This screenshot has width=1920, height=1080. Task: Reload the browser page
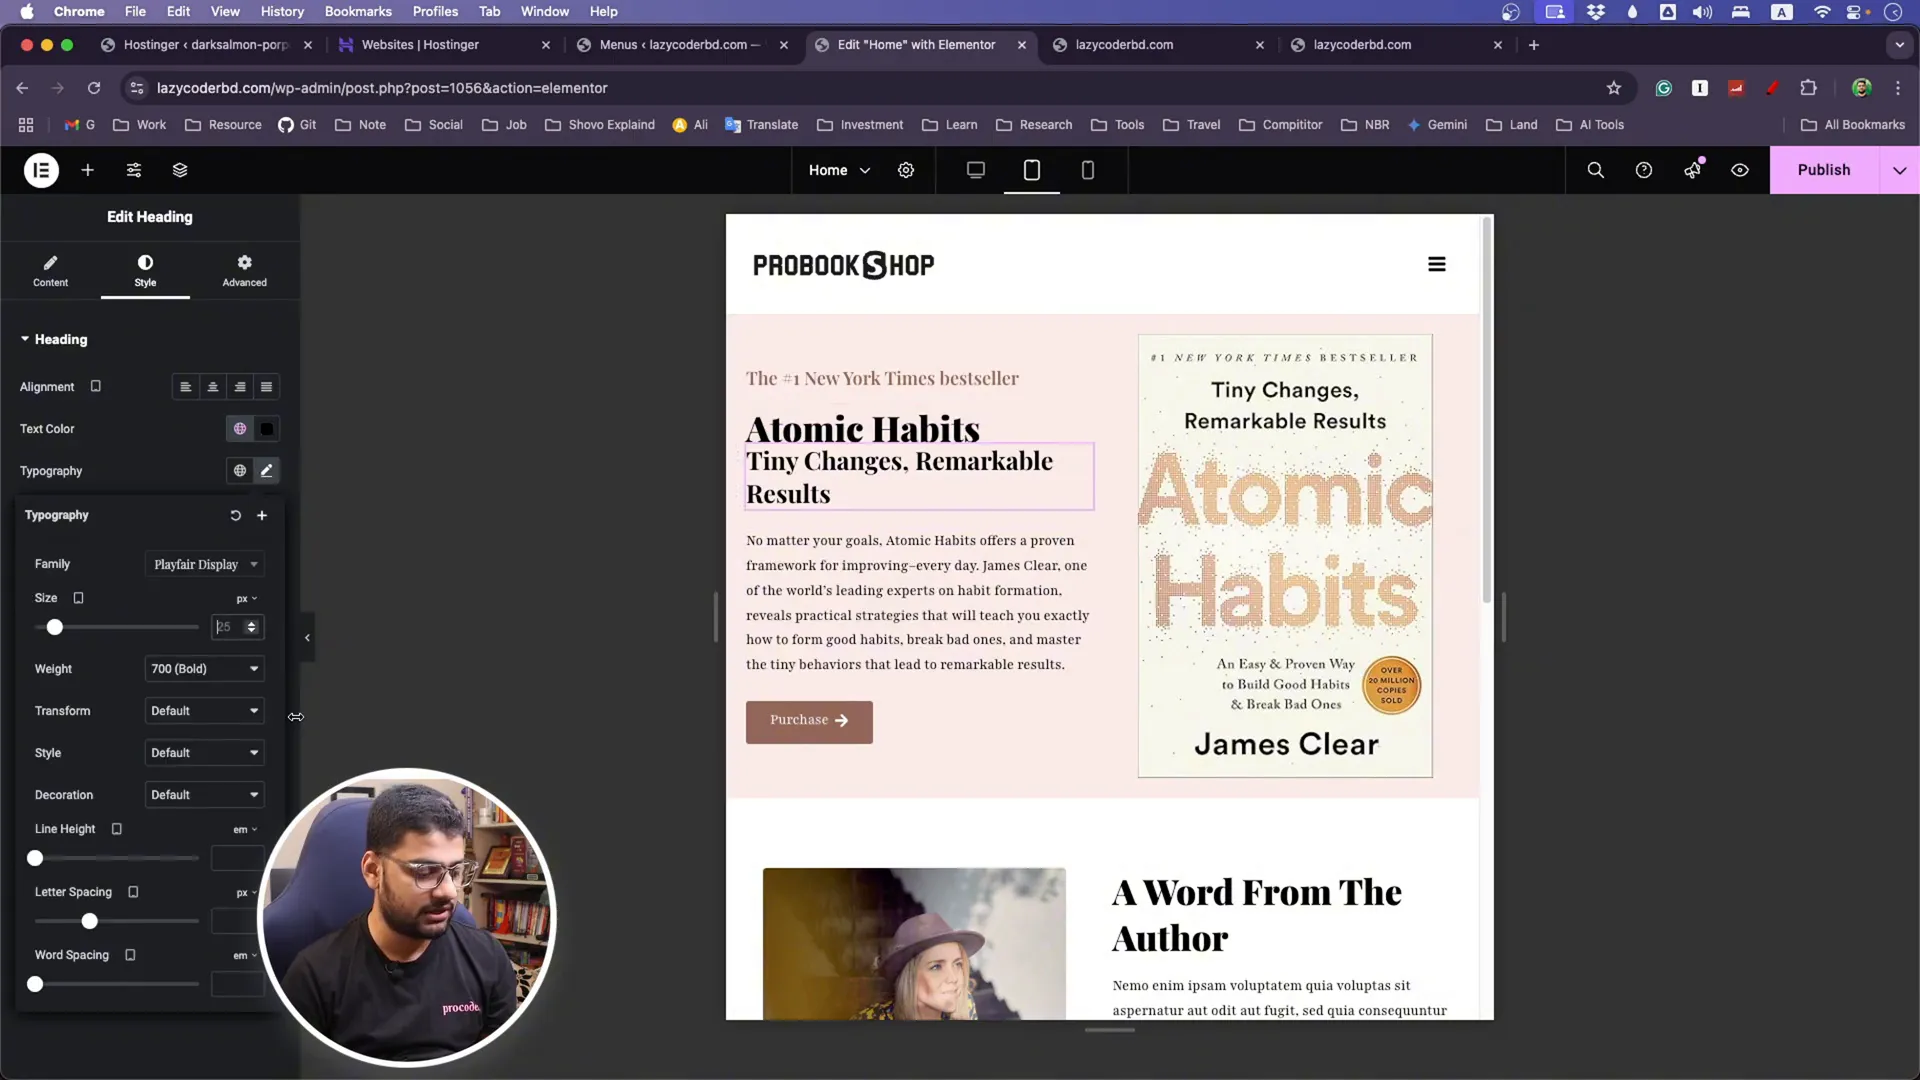(94, 88)
